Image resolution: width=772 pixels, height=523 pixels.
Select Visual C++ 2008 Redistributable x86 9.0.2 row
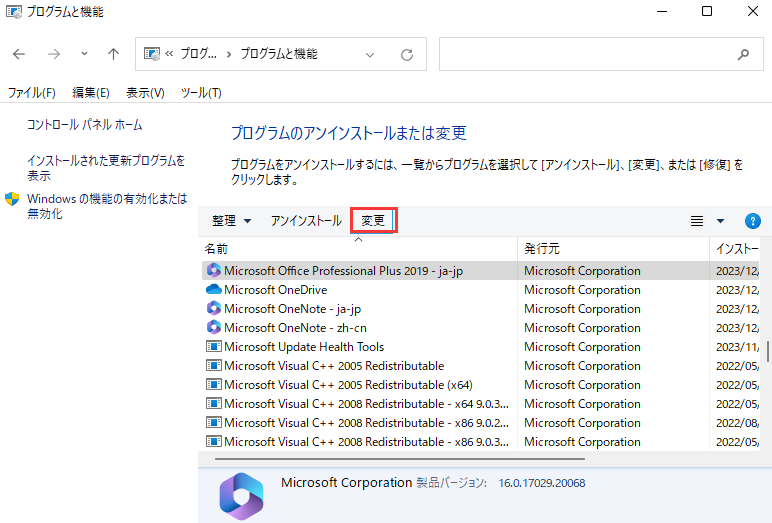click(x=481, y=423)
